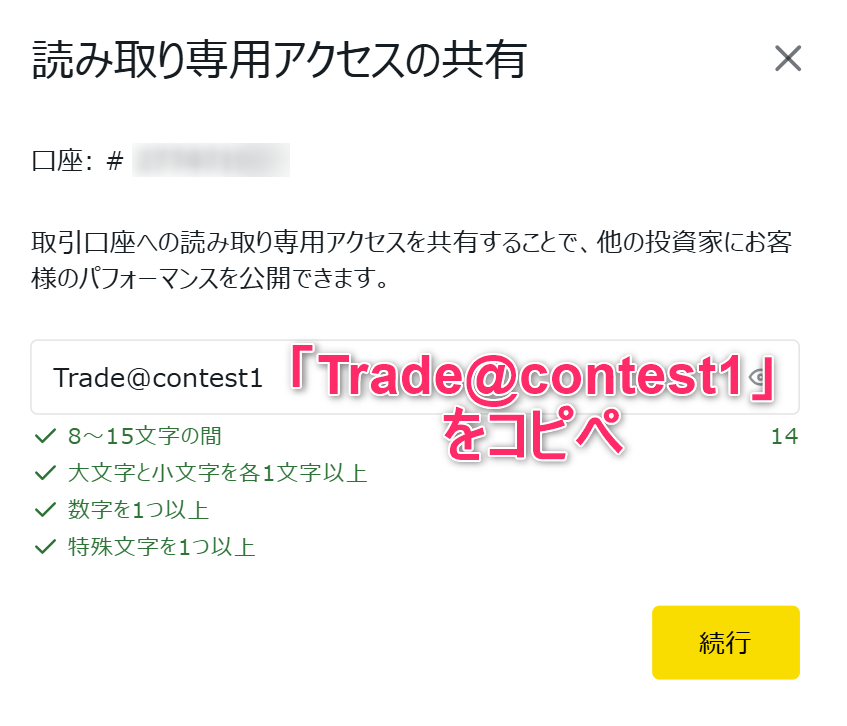
Task: Select the 大文字と小文字を各1文字以上 requirement text
Action: pos(218,473)
